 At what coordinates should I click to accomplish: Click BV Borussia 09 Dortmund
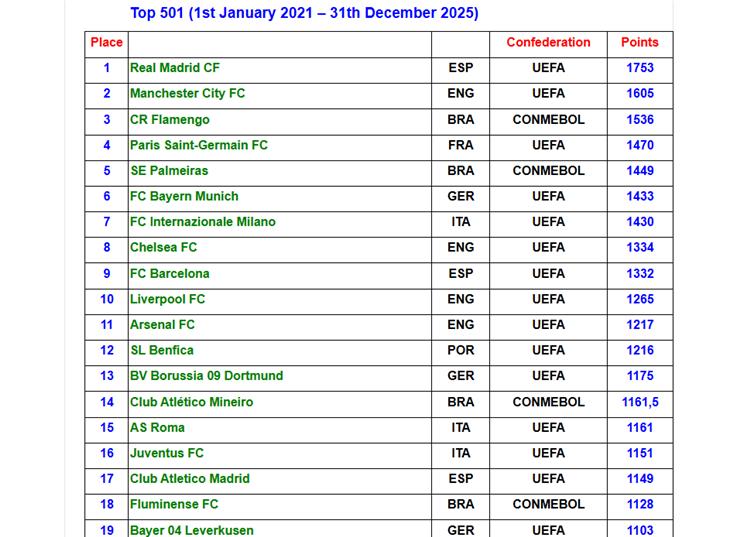click(206, 376)
